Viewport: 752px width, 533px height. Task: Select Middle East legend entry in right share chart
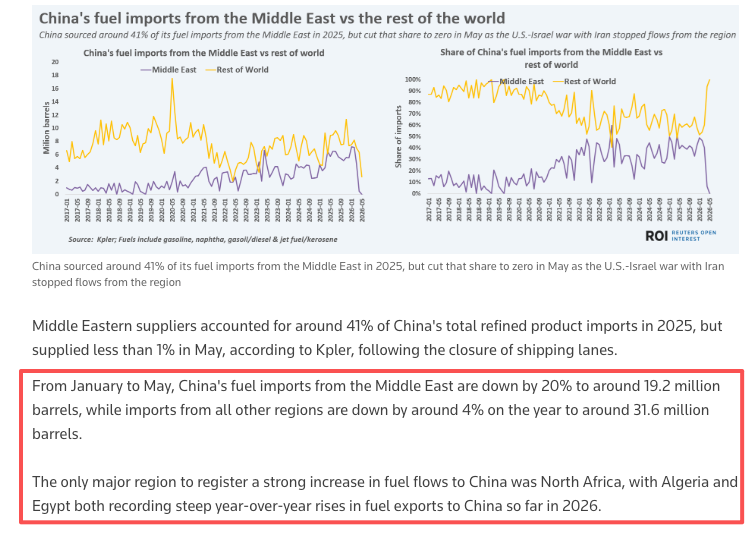(x=518, y=80)
